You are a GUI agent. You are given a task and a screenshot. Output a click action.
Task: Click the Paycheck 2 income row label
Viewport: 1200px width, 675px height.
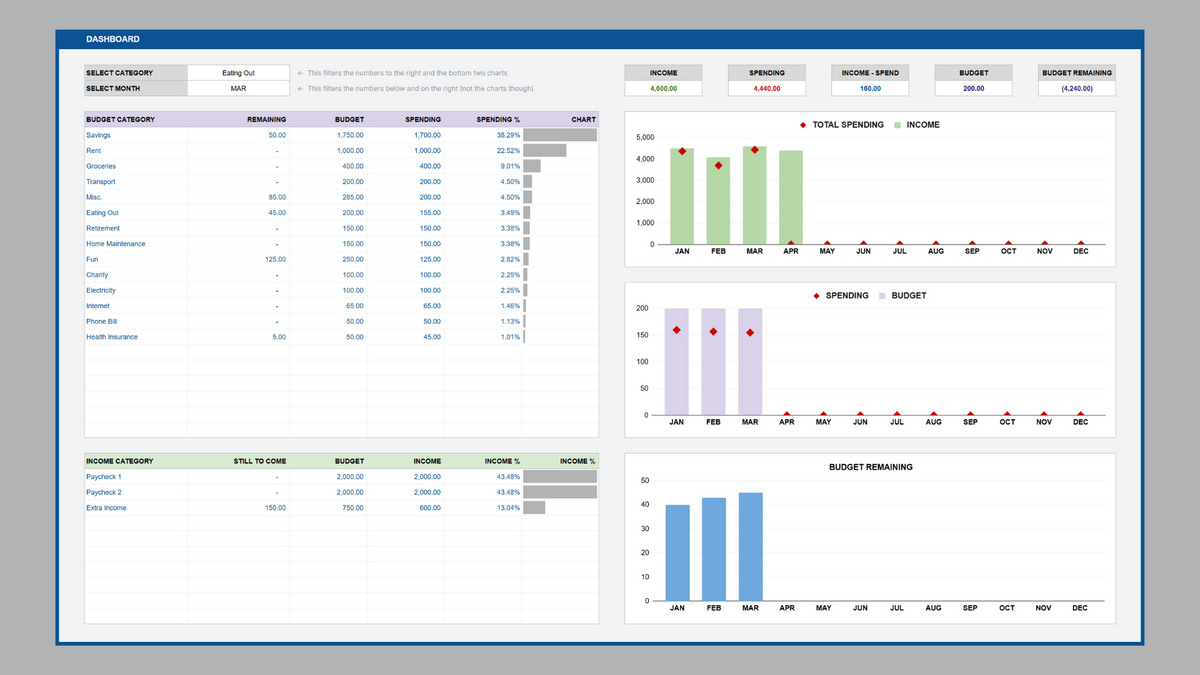104,492
